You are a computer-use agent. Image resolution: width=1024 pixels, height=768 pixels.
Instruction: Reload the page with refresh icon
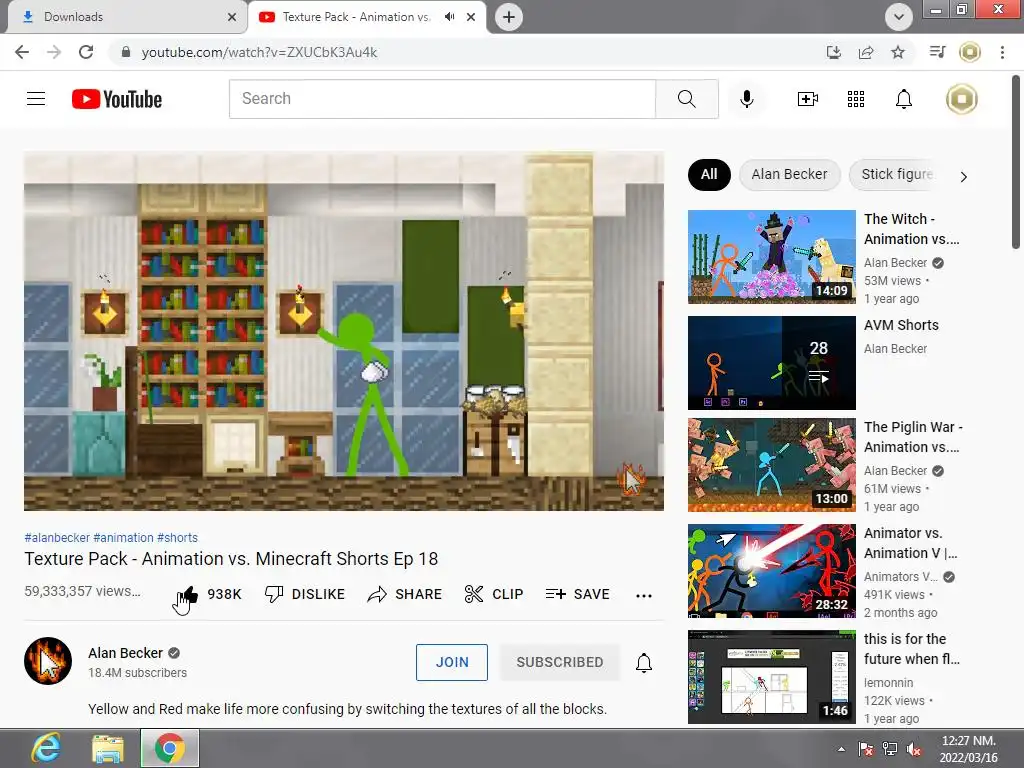86,52
